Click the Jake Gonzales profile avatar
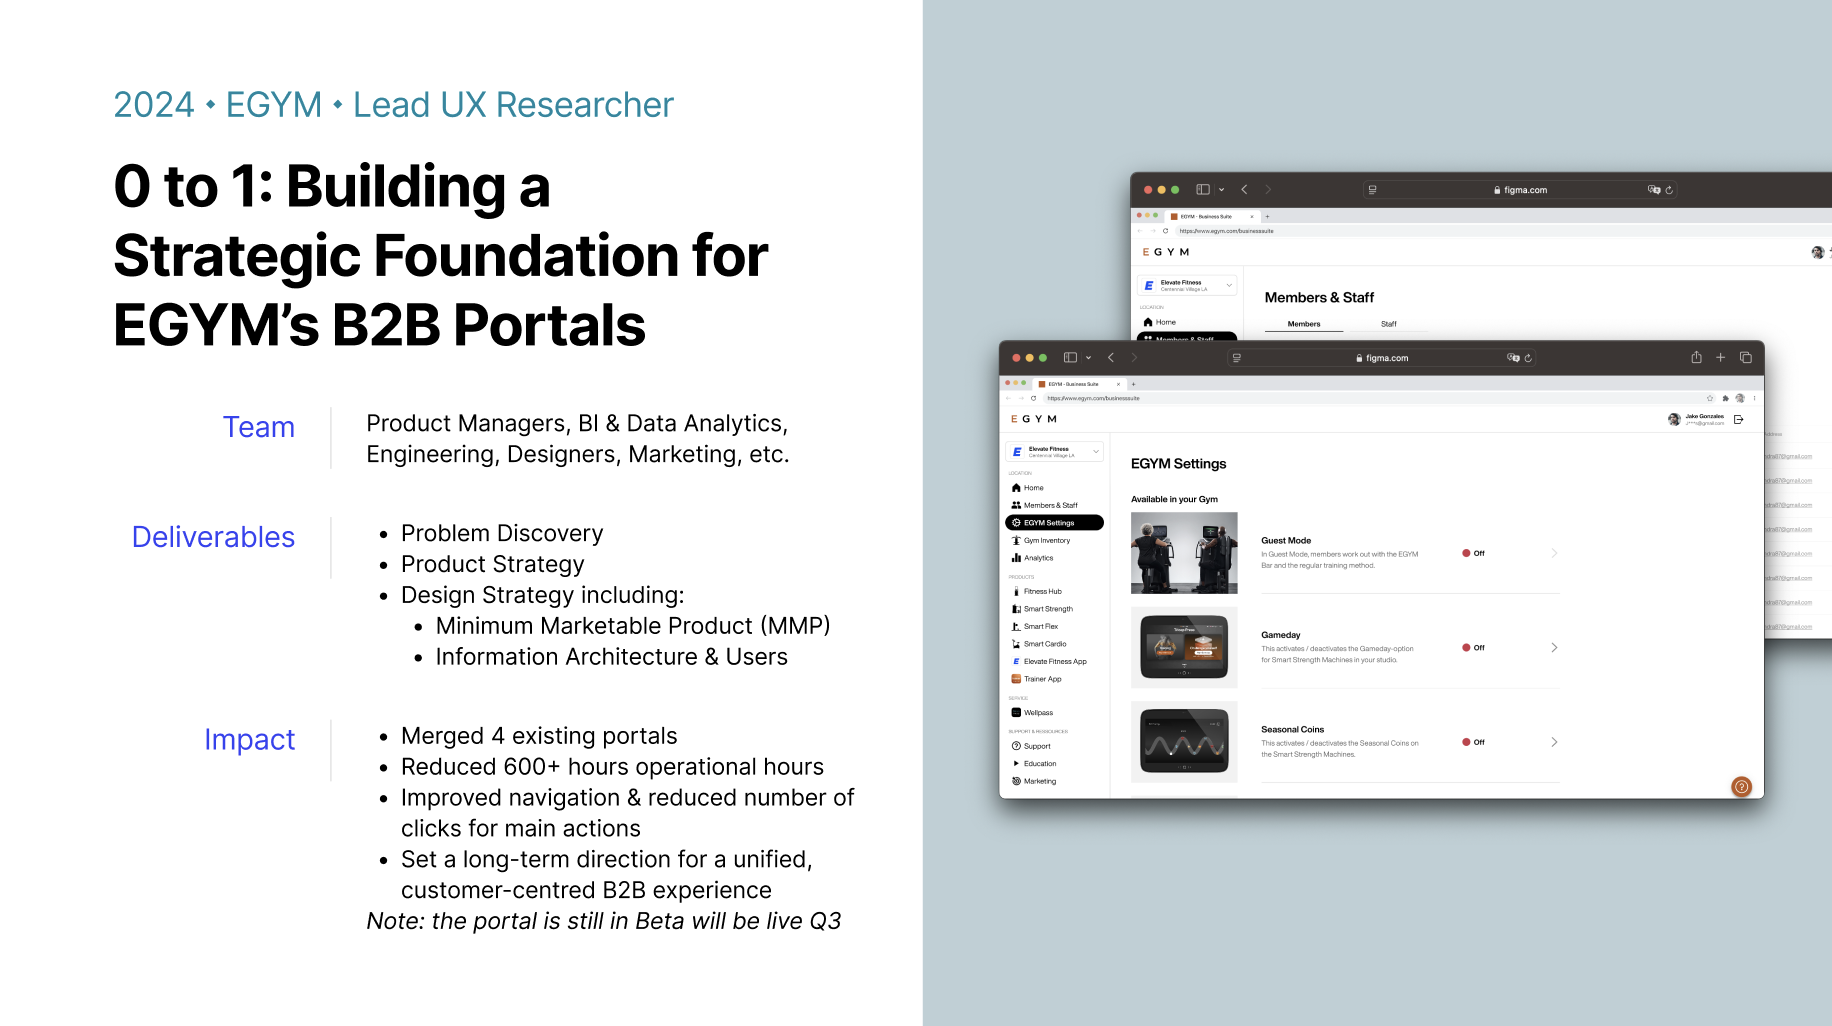This screenshot has width=1832, height=1026. click(1674, 420)
